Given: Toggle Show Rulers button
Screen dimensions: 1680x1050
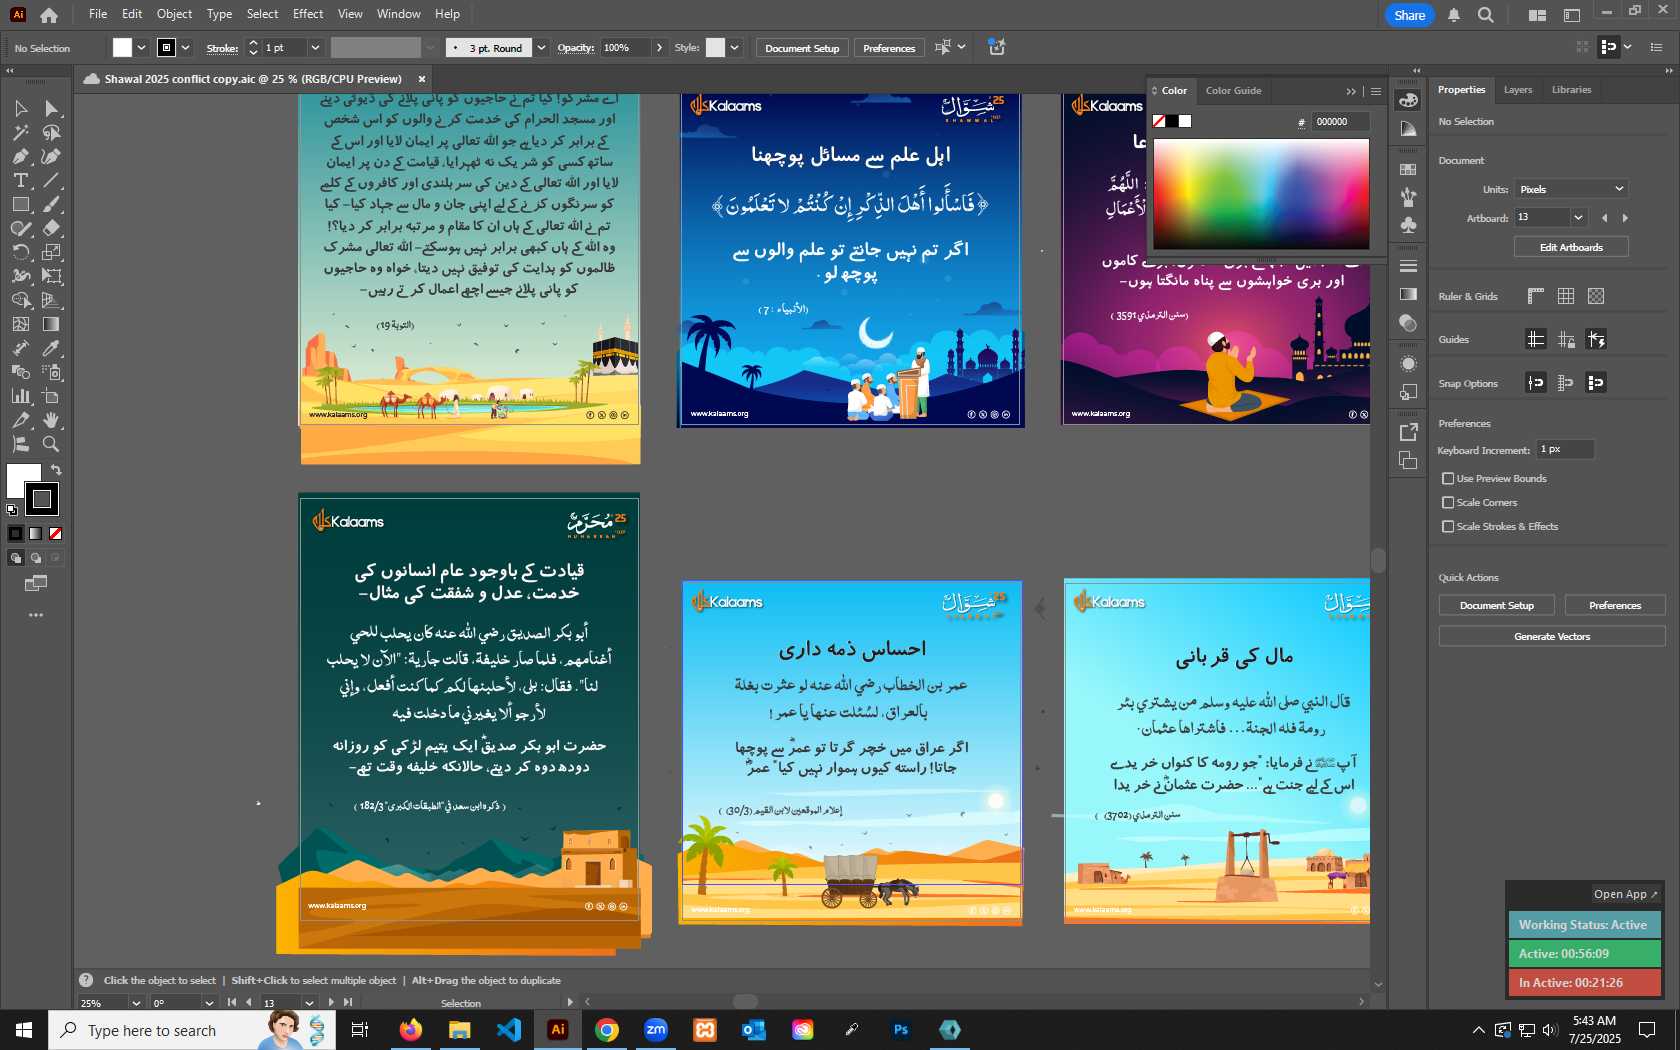Looking at the screenshot, I should [1536, 296].
